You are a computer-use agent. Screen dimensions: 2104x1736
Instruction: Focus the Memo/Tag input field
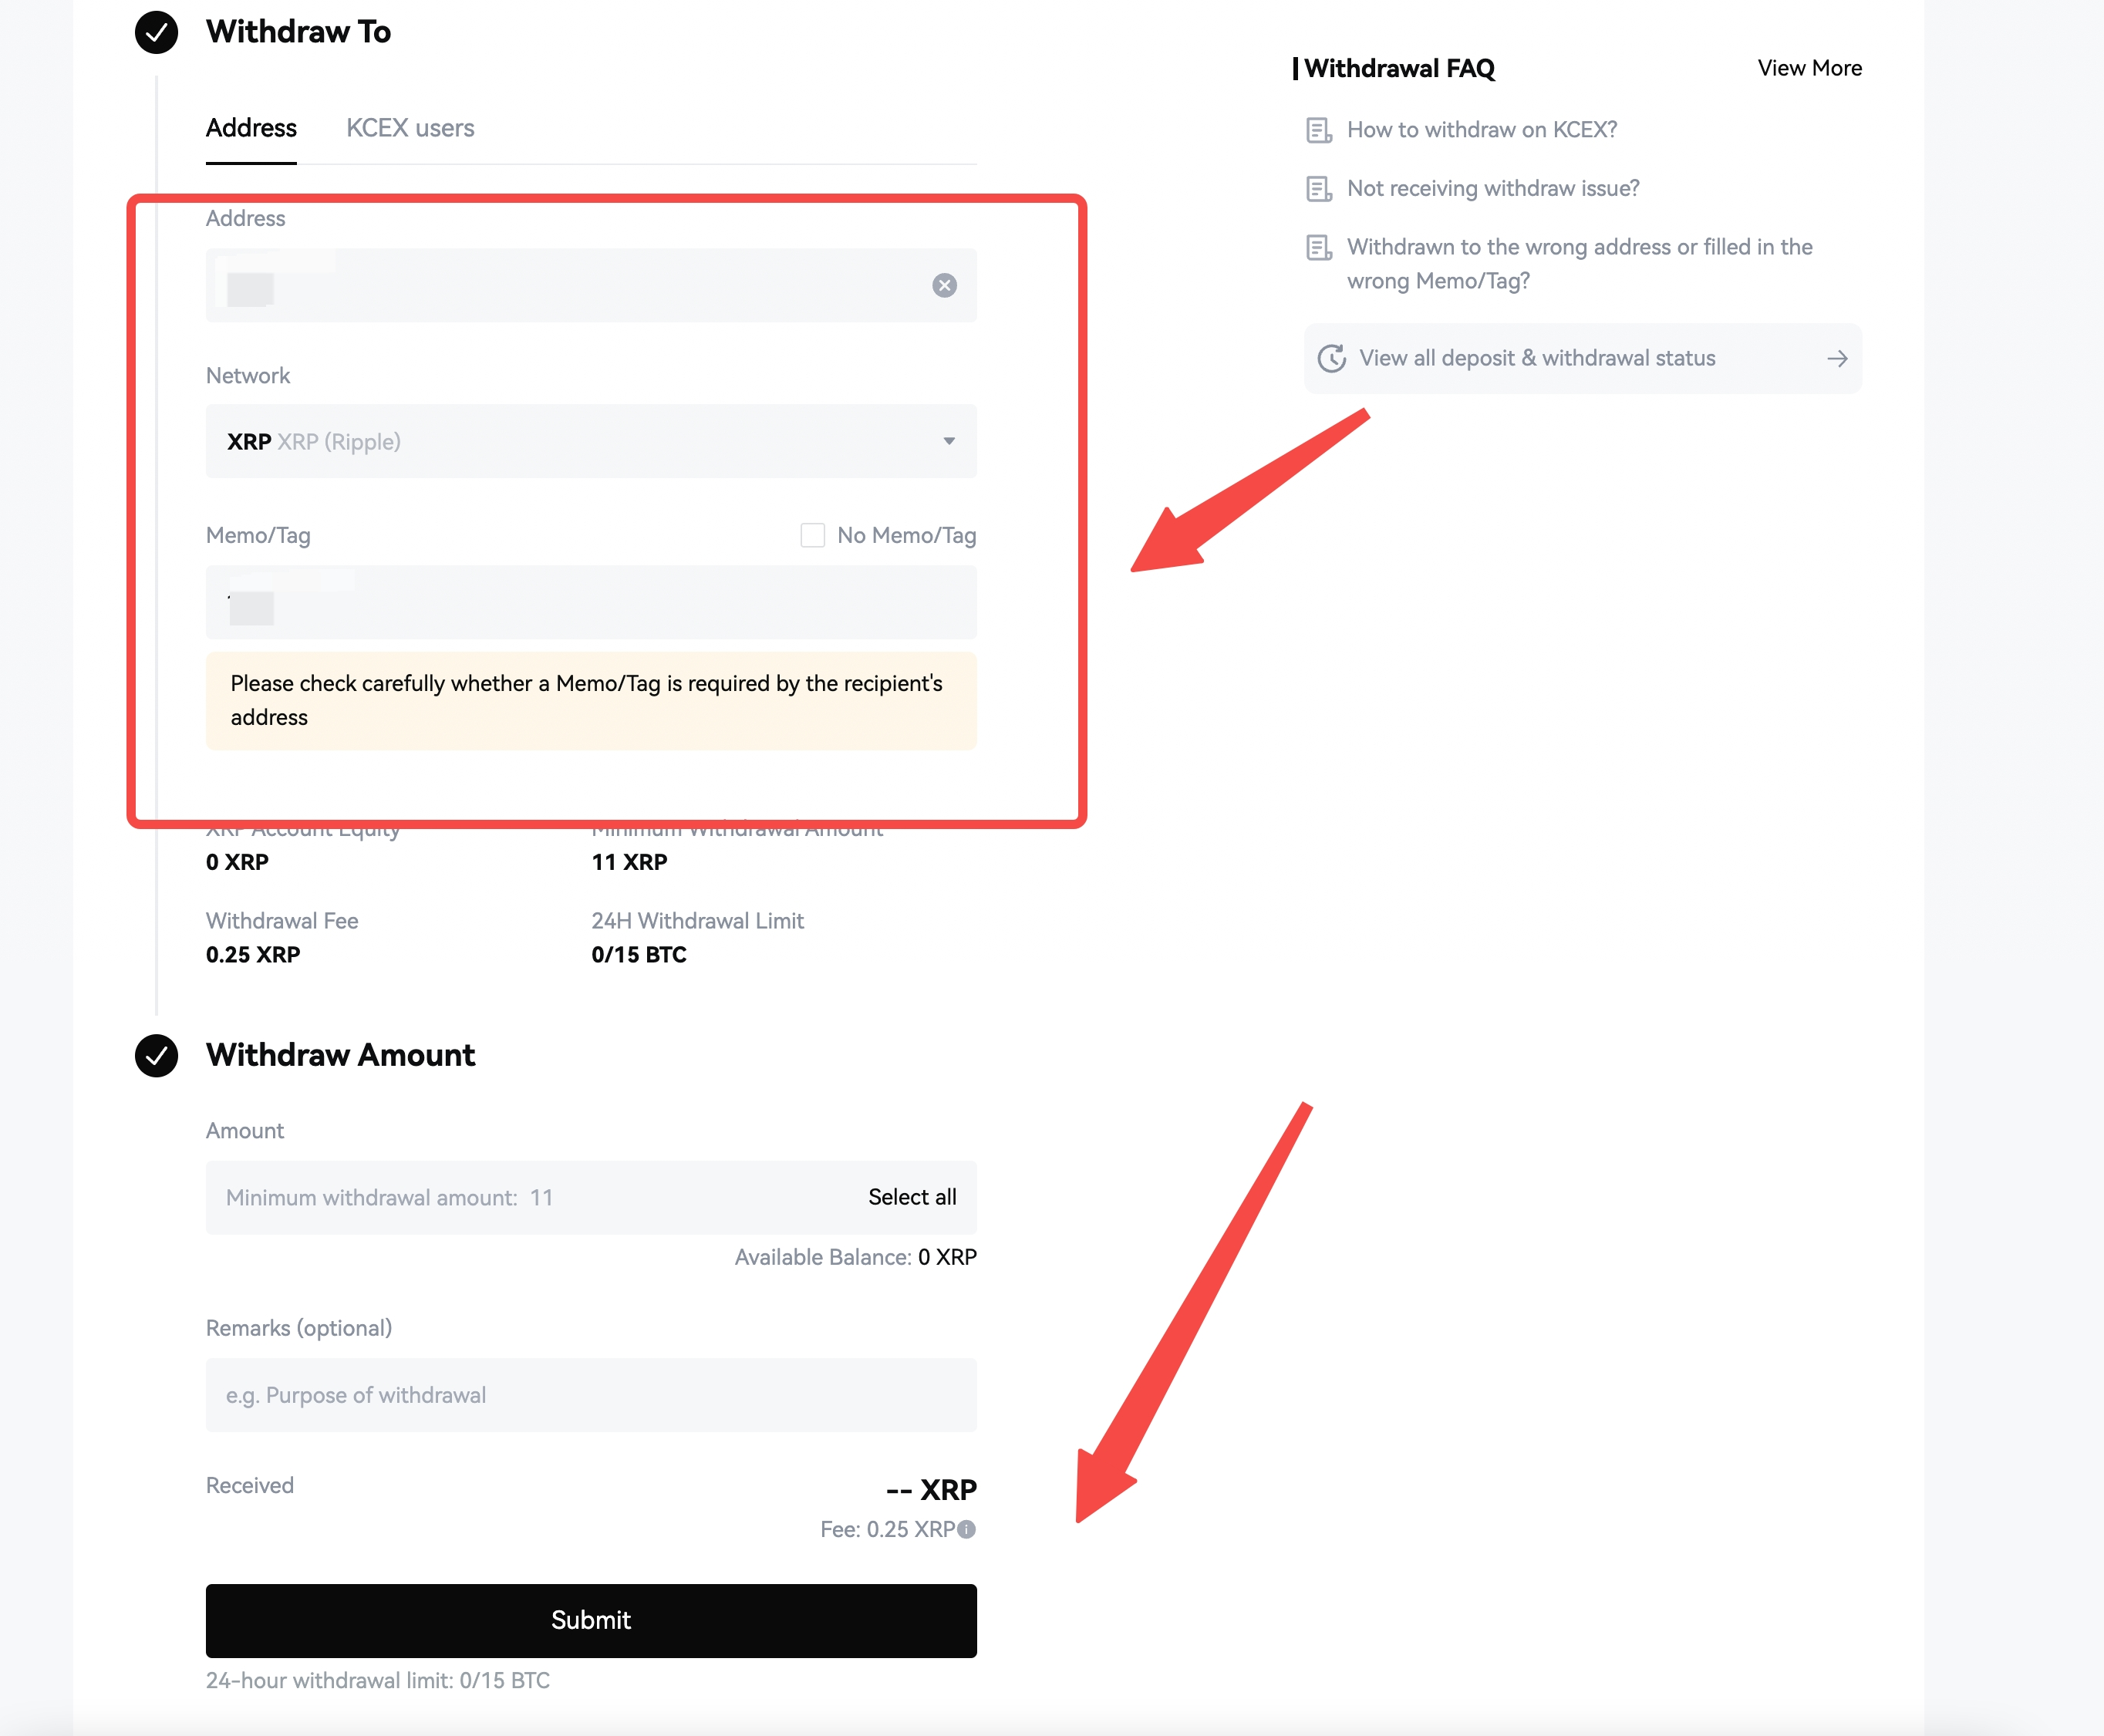point(591,602)
